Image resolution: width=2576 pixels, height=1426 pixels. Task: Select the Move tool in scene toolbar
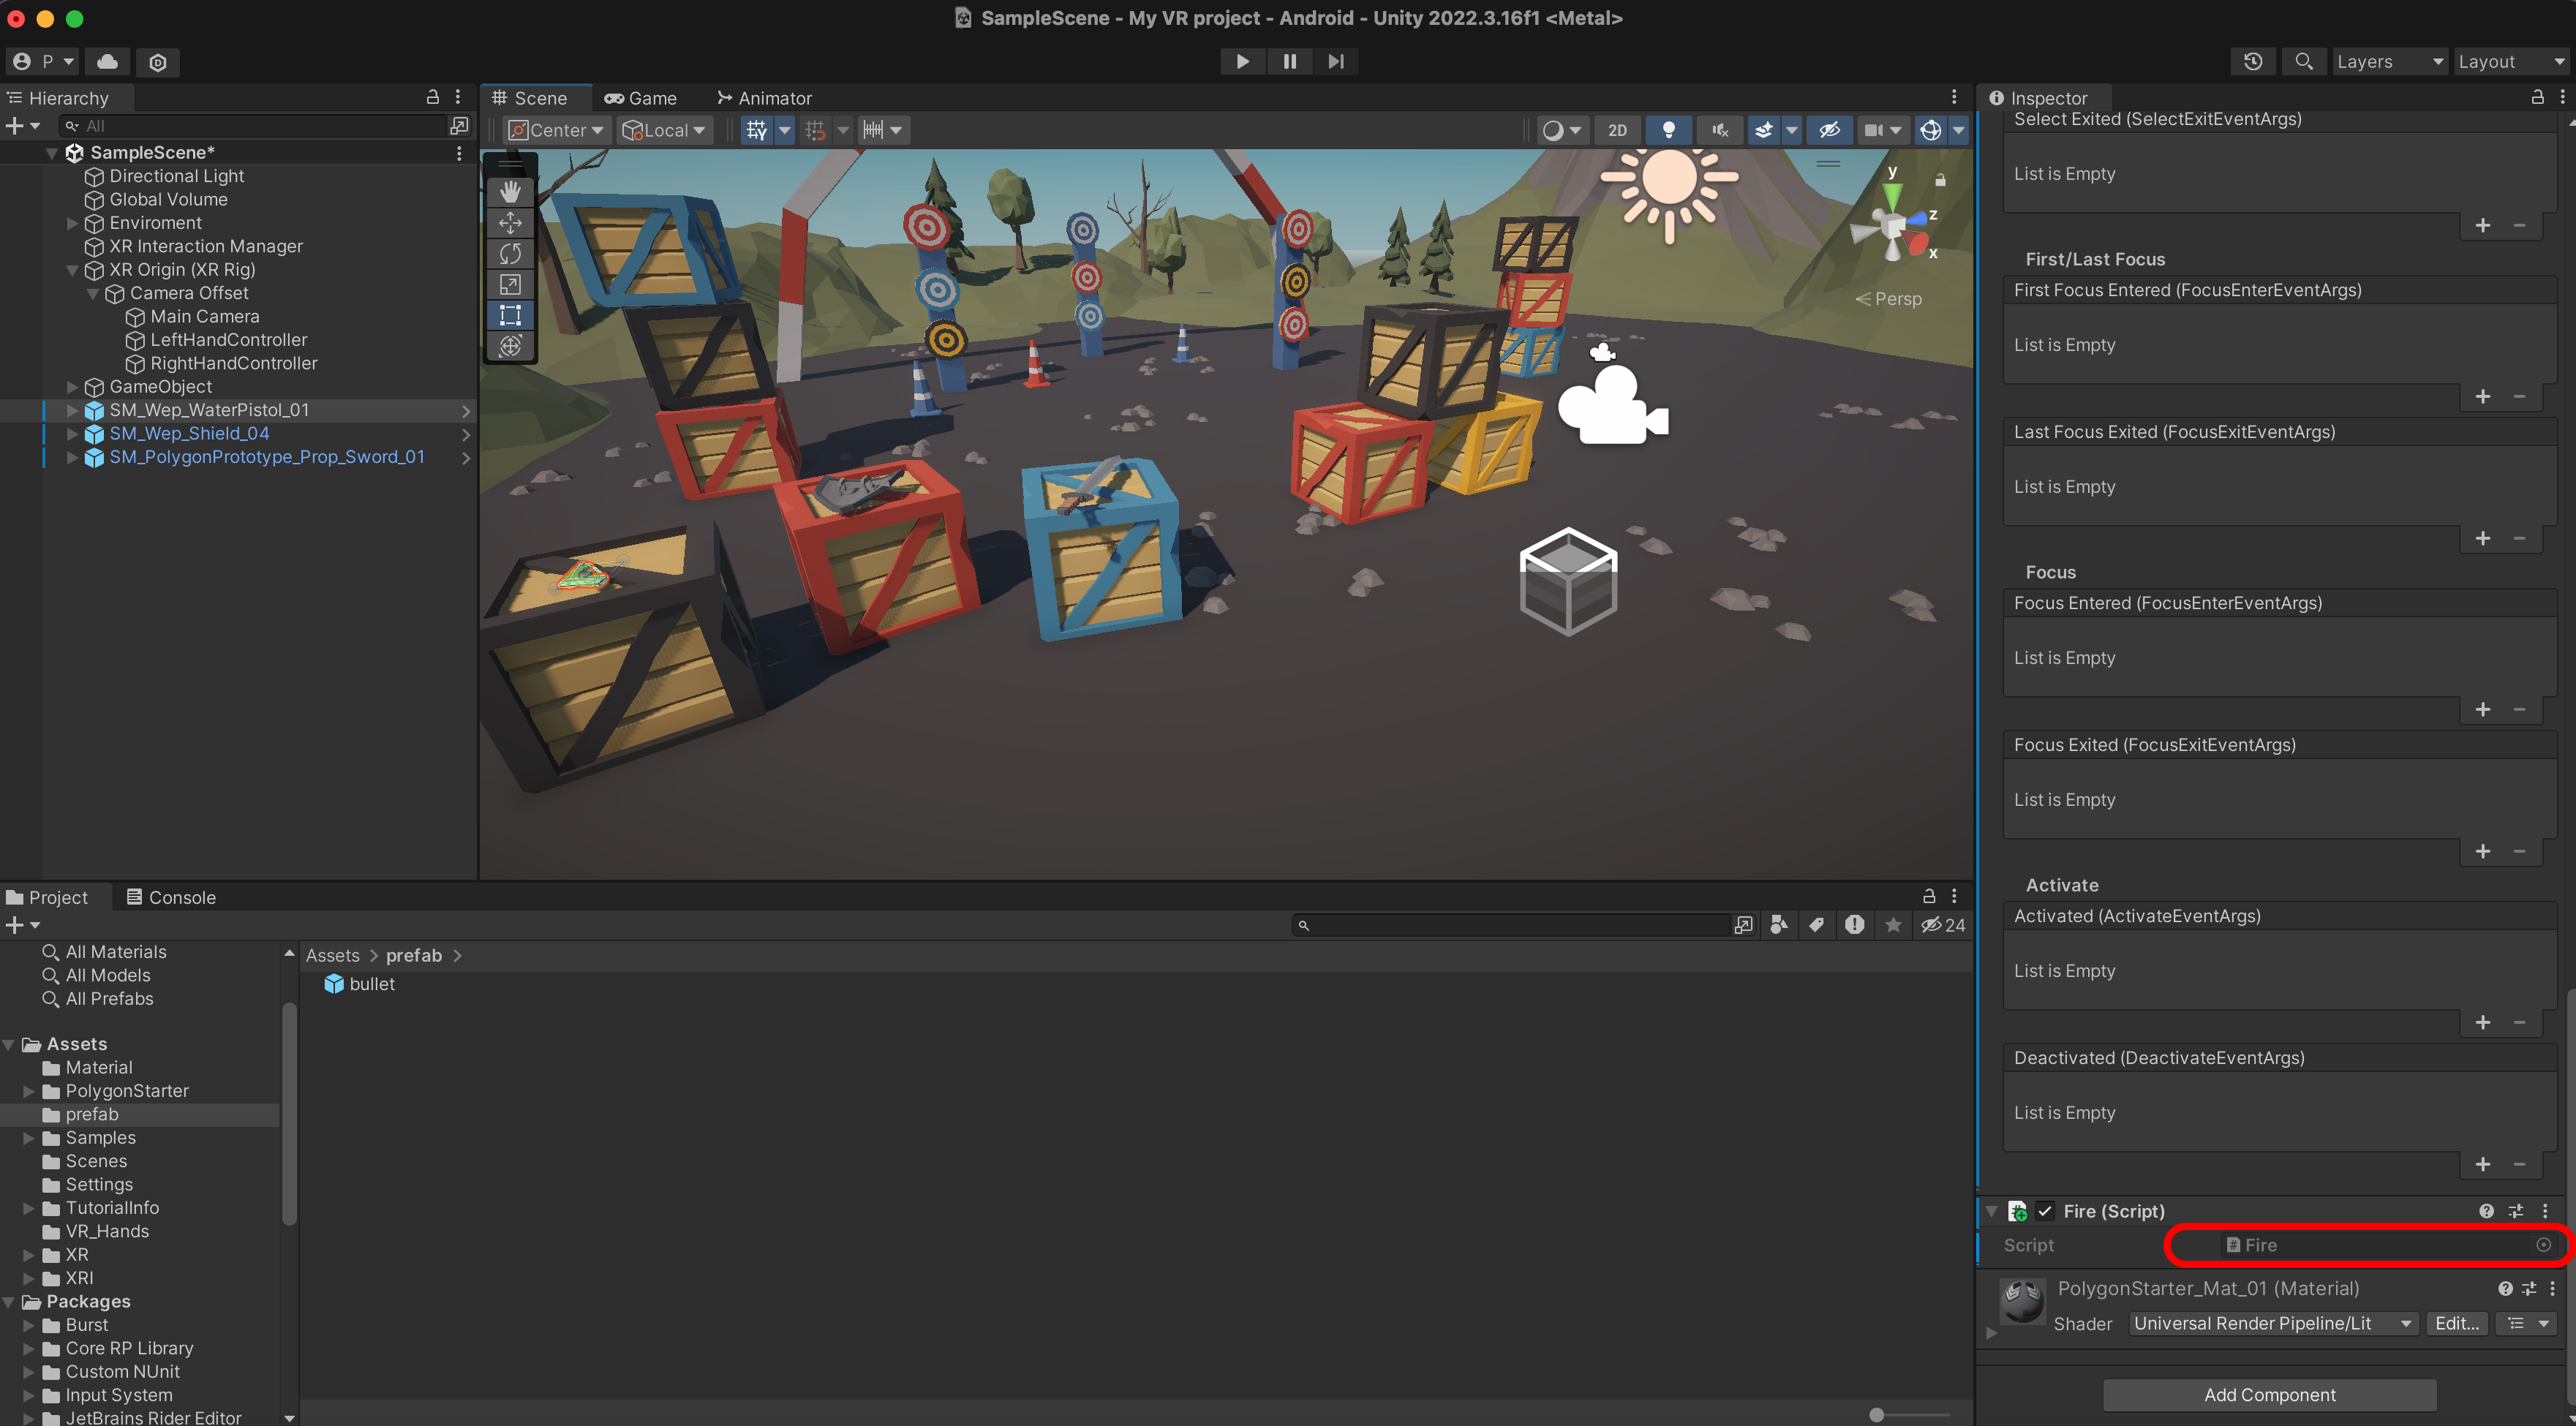point(510,222)
